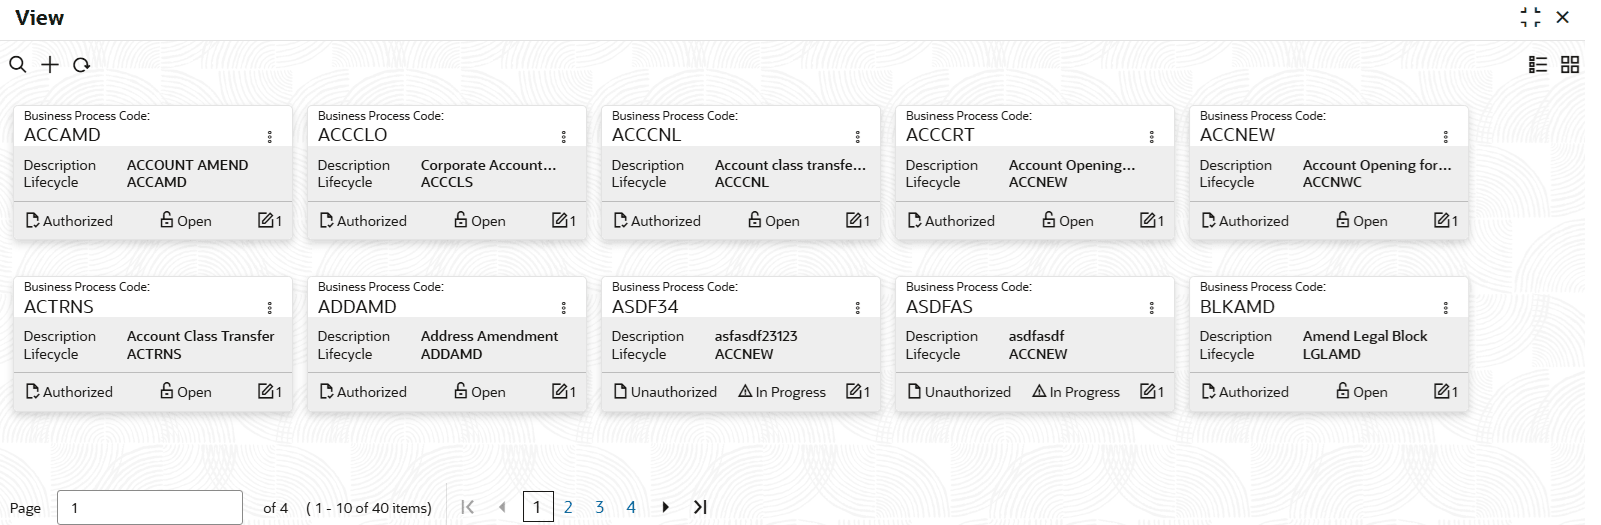Viewport: 1601px width, 525px height.
Task: Click the Authorized document icon on ACTRNS card
Action: tap(32, 391)
